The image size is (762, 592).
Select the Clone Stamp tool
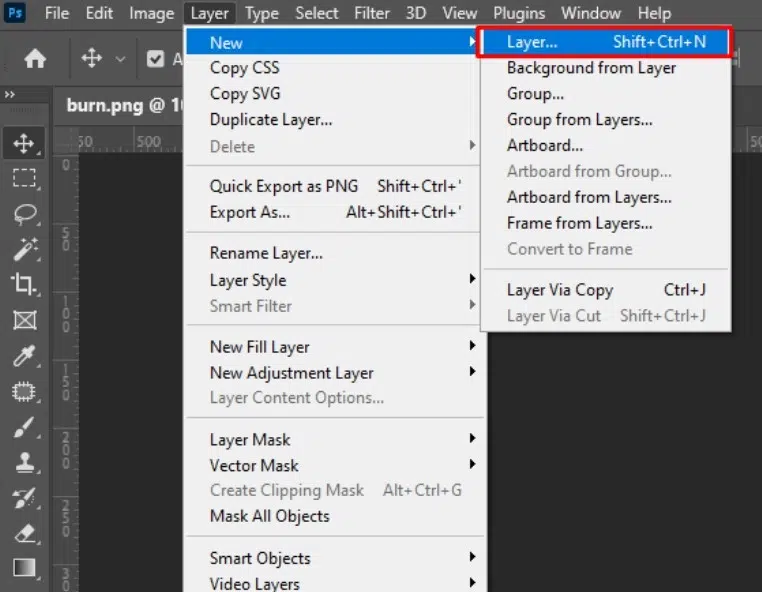tap(24, 462)
